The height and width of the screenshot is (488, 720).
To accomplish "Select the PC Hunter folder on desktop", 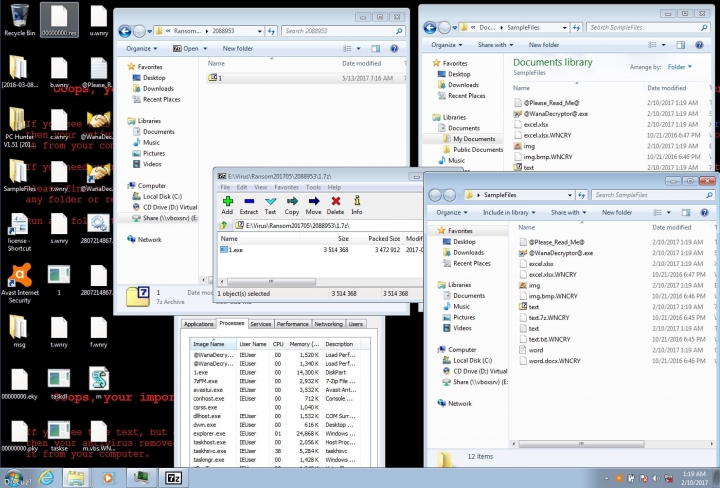I will pos(19,127).
